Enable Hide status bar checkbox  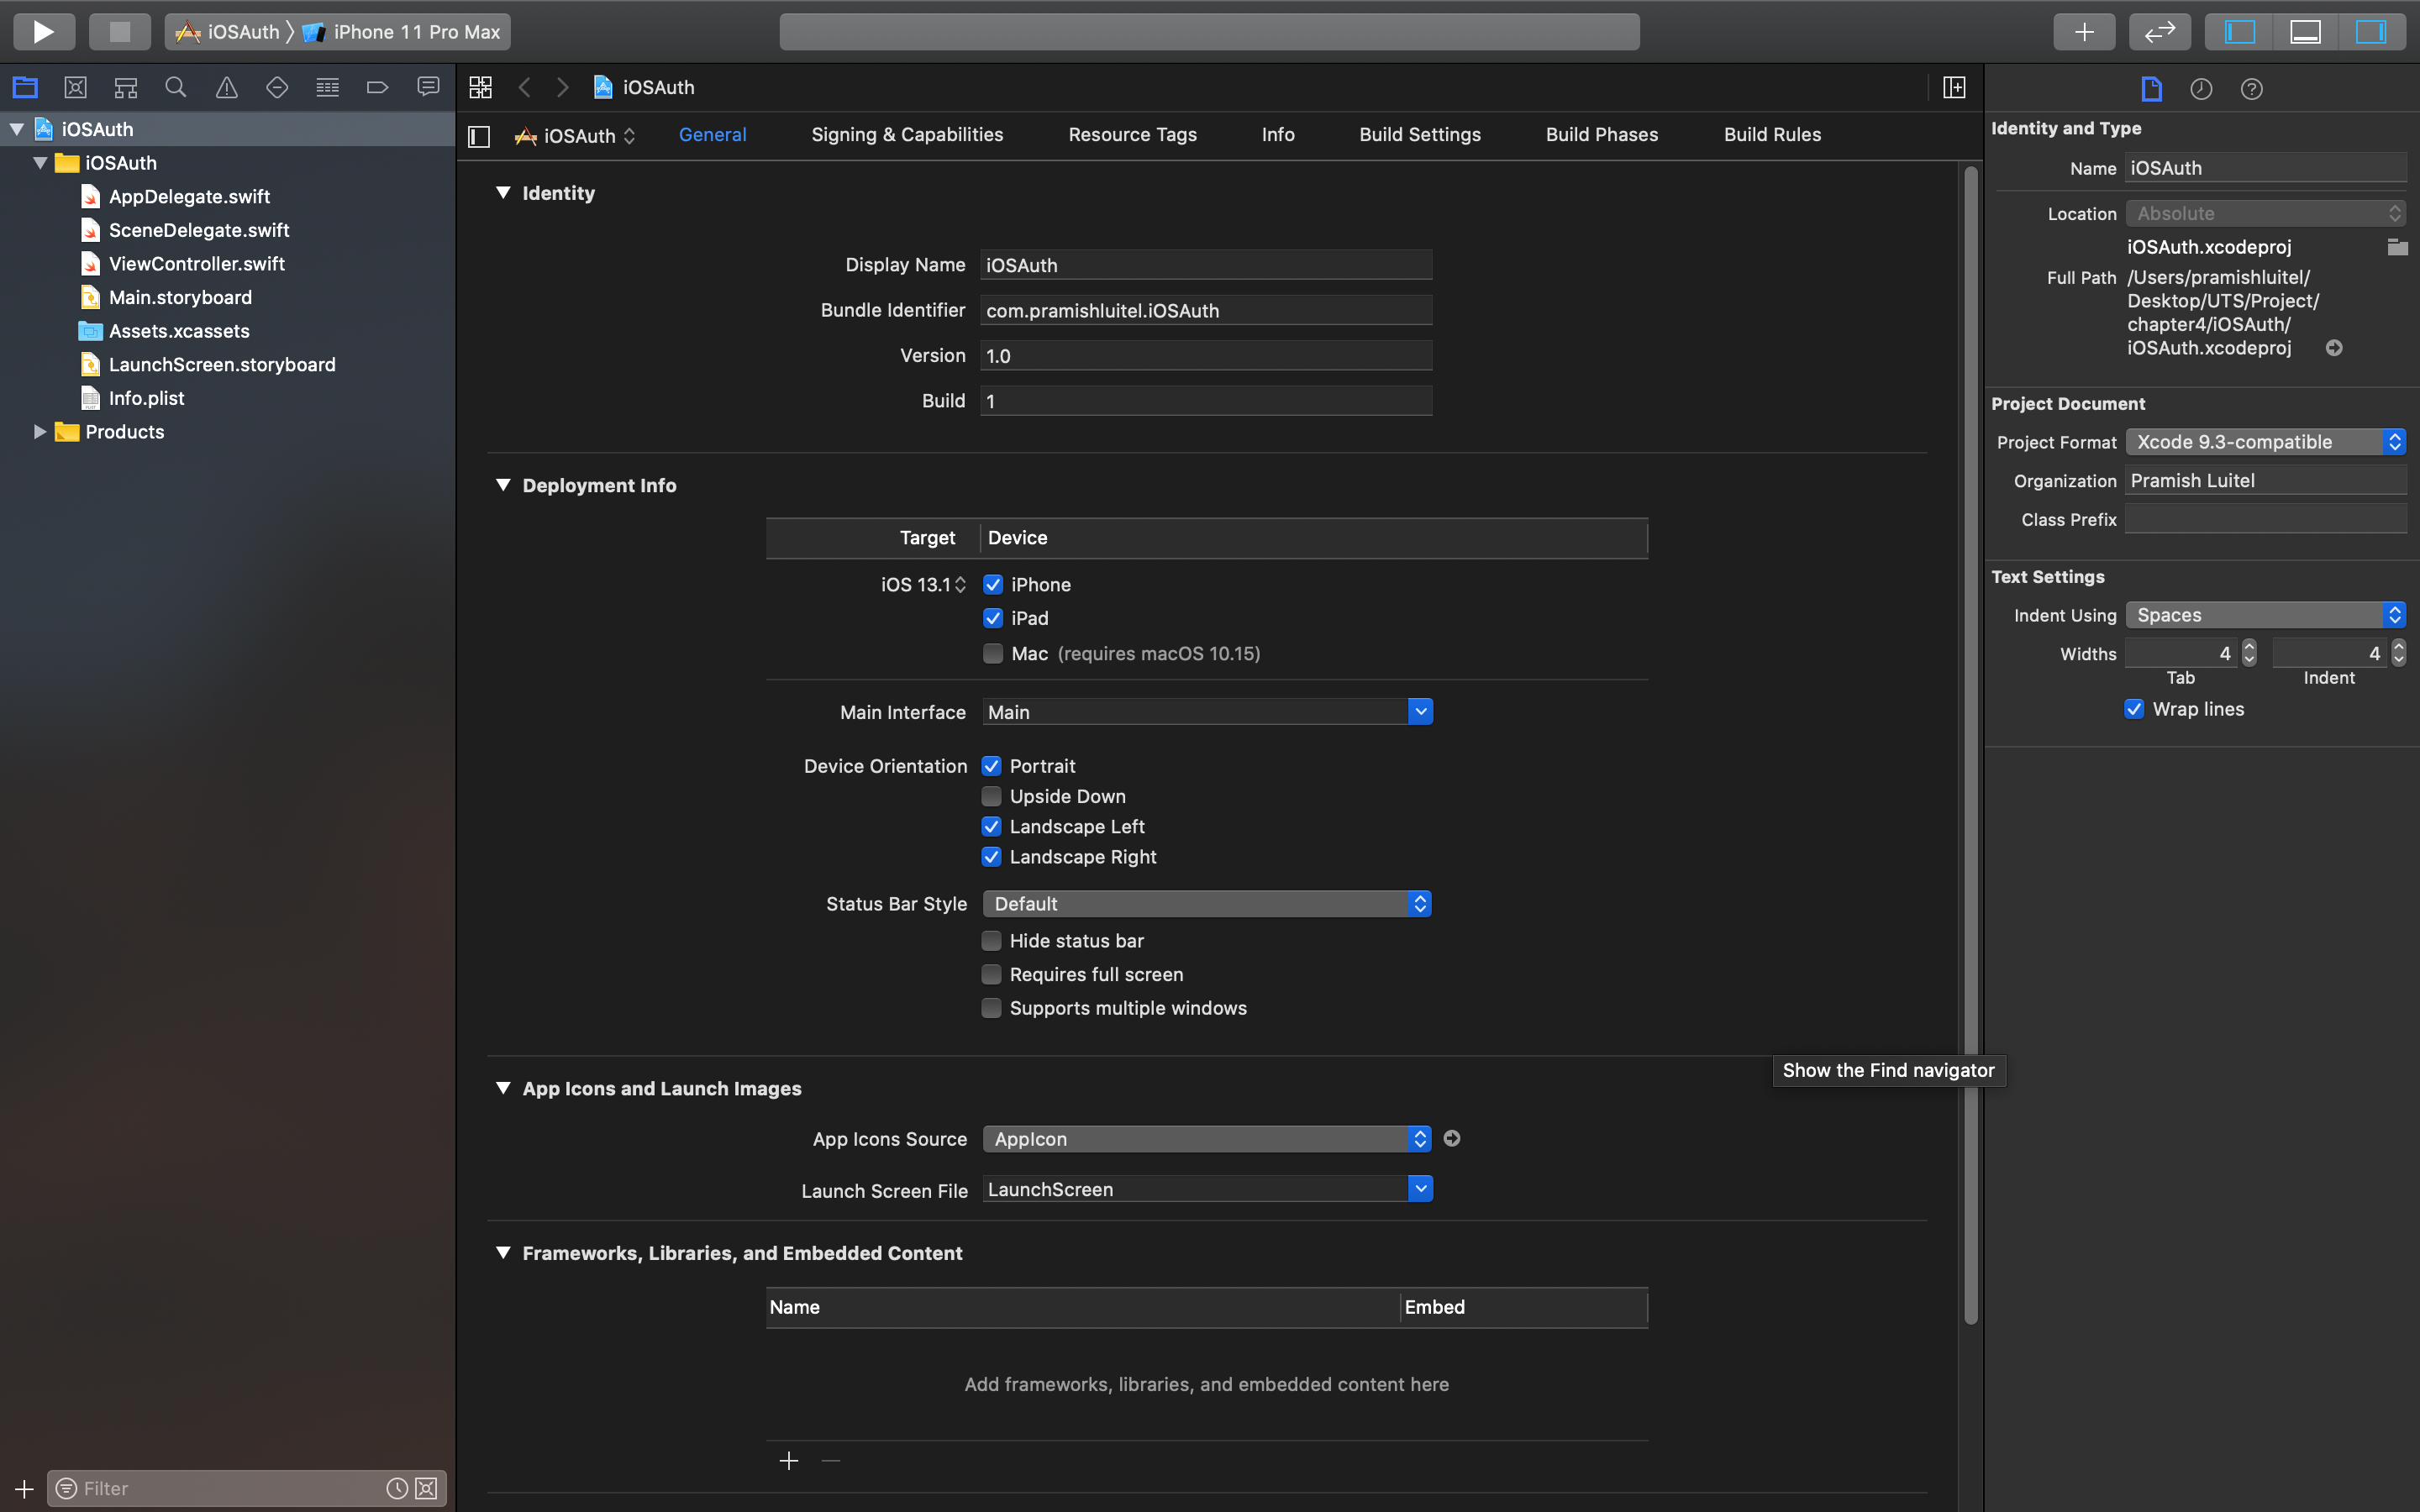[x=991, y=940]
